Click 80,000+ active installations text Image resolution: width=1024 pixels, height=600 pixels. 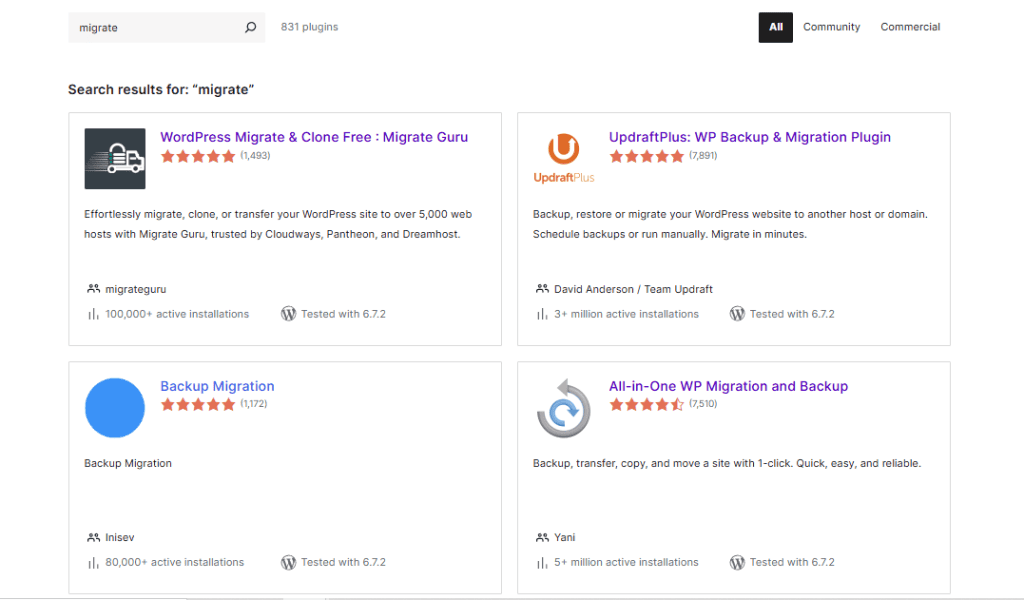point(174,562)
